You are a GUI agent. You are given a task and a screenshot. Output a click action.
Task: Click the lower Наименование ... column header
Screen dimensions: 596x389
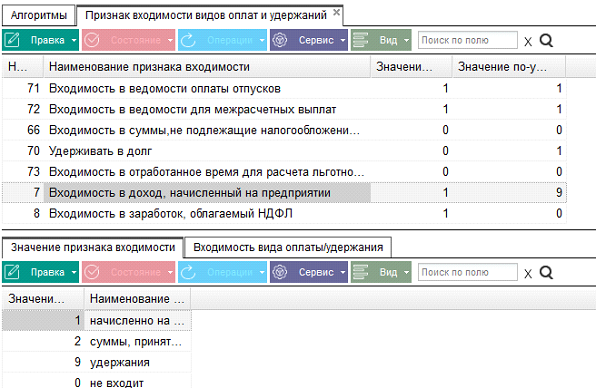pyautogui.click(x=137, y=299)
